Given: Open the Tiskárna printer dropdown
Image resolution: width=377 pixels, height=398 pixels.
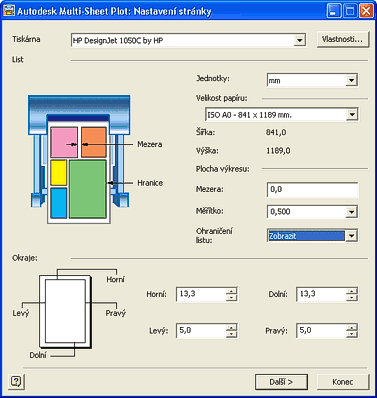Looking at the screenshot, I should coord(300,40).
